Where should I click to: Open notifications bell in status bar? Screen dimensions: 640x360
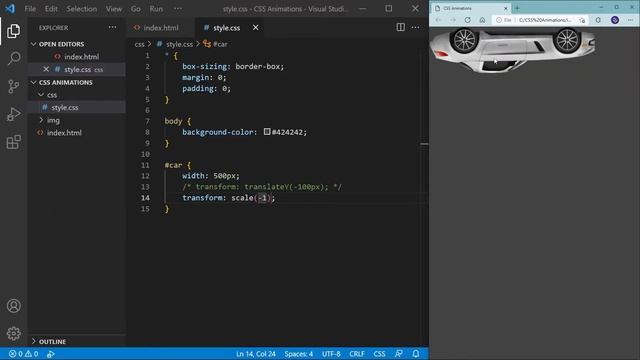point(416,354)
